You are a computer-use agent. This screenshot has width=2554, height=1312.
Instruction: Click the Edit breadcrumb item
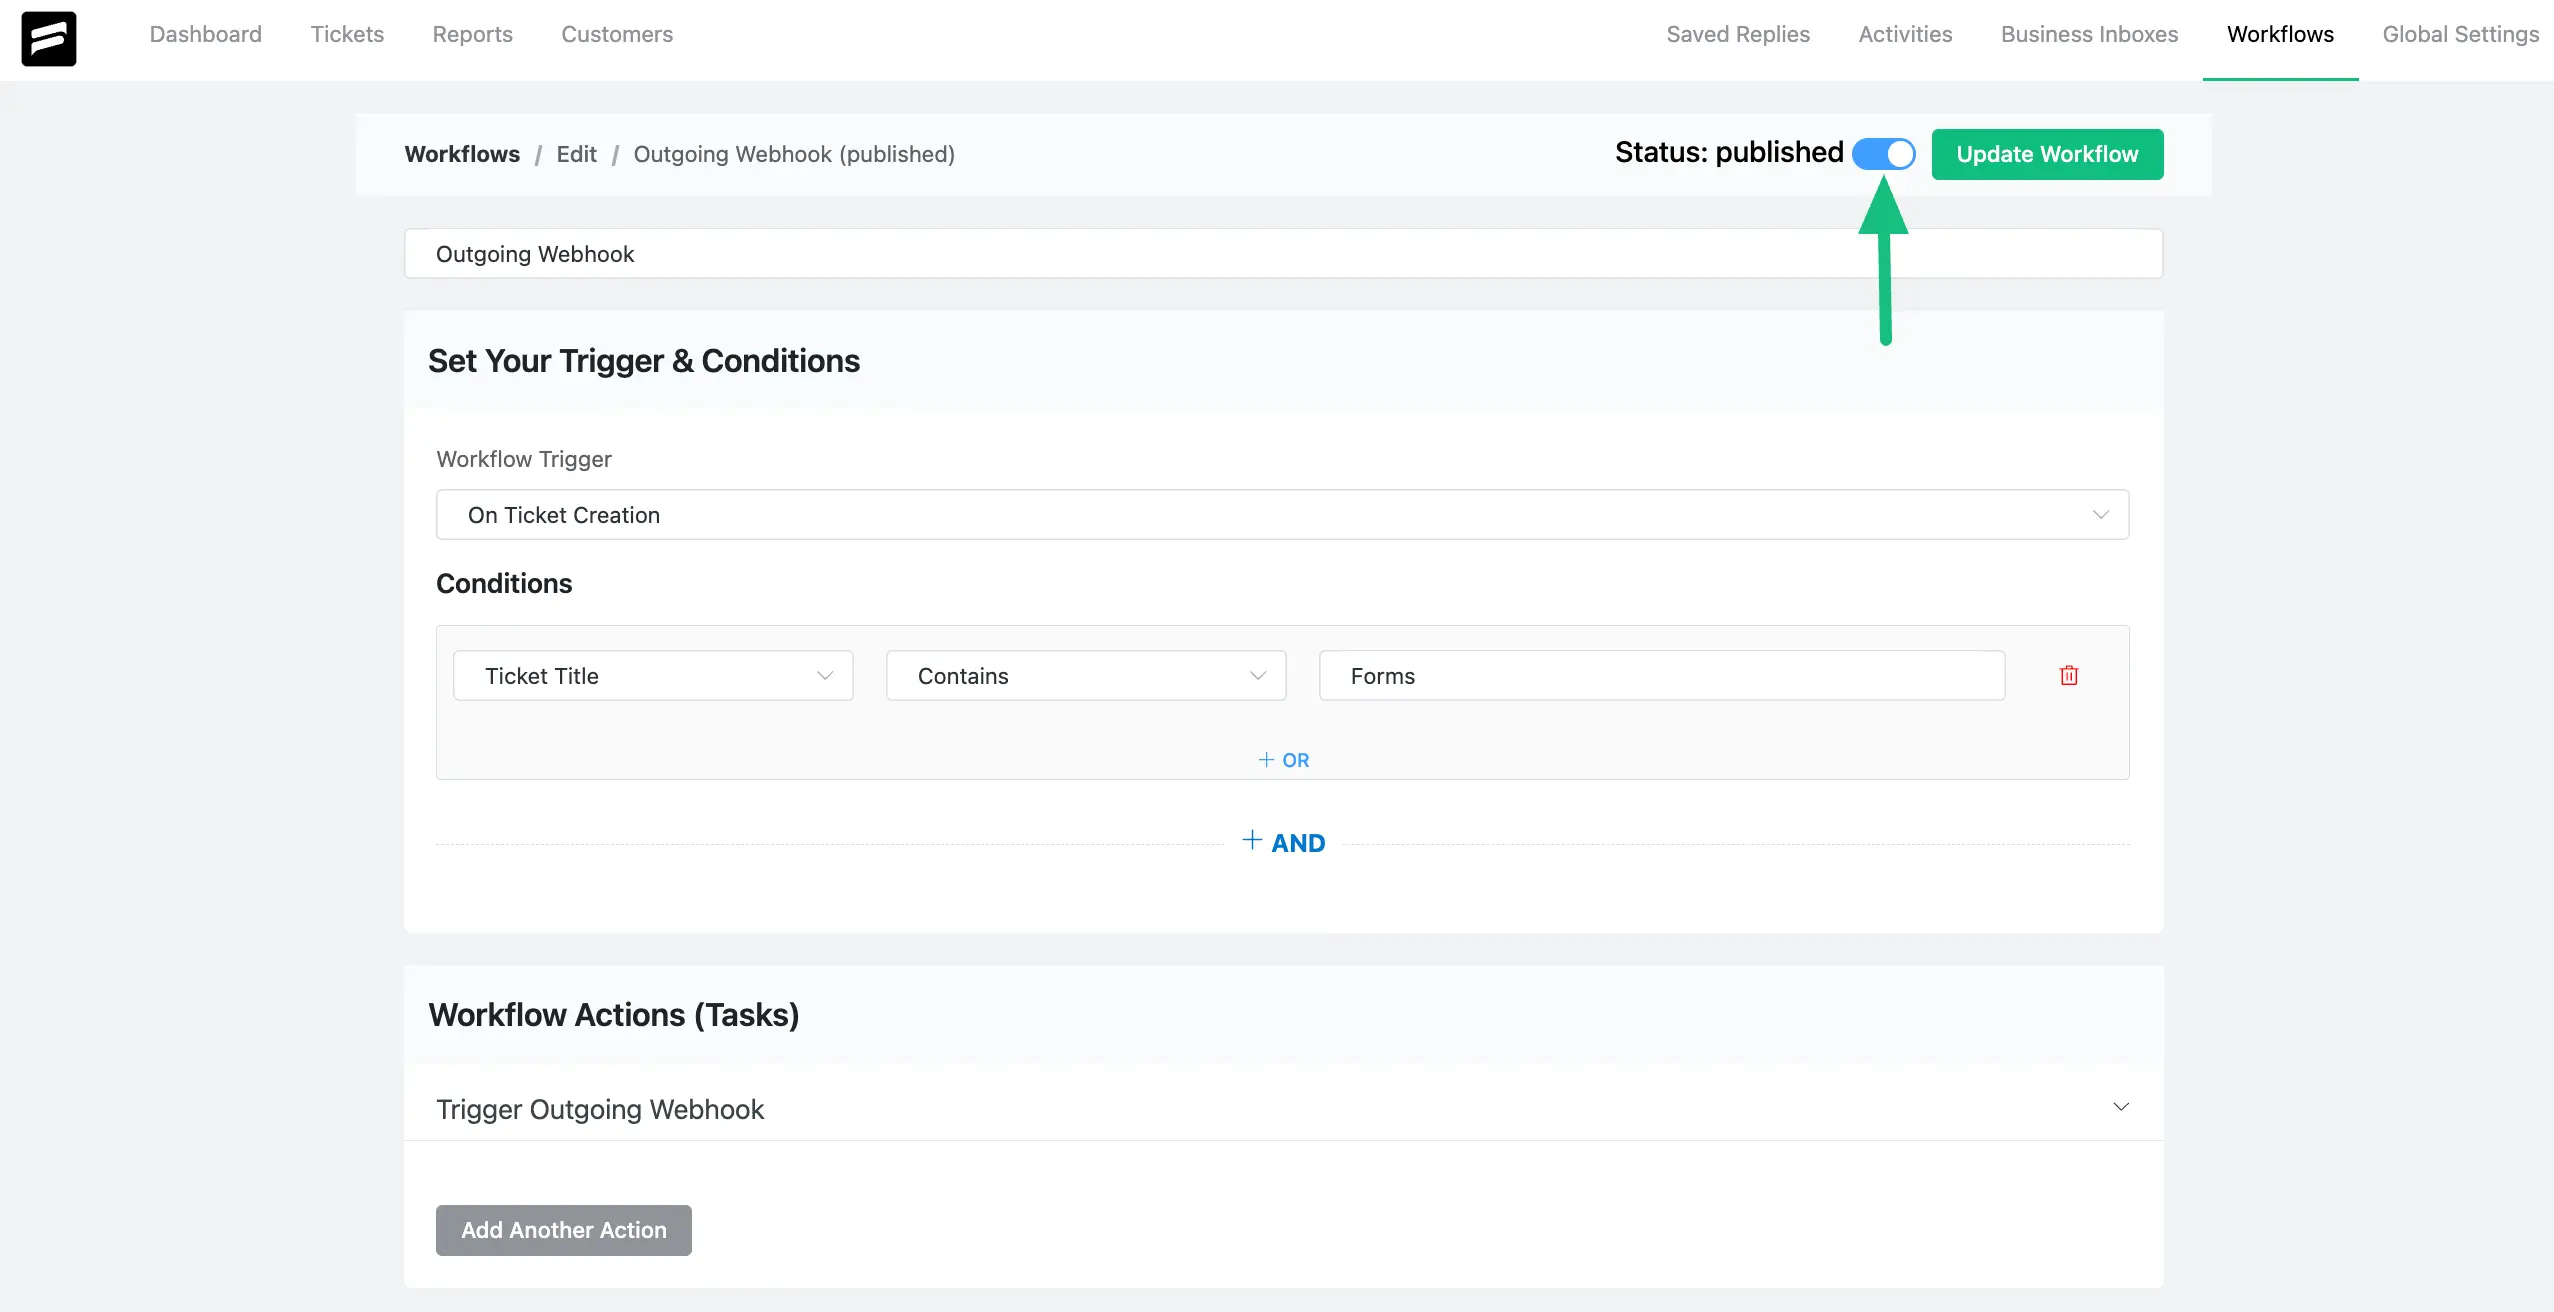click(x=576, y=154)
